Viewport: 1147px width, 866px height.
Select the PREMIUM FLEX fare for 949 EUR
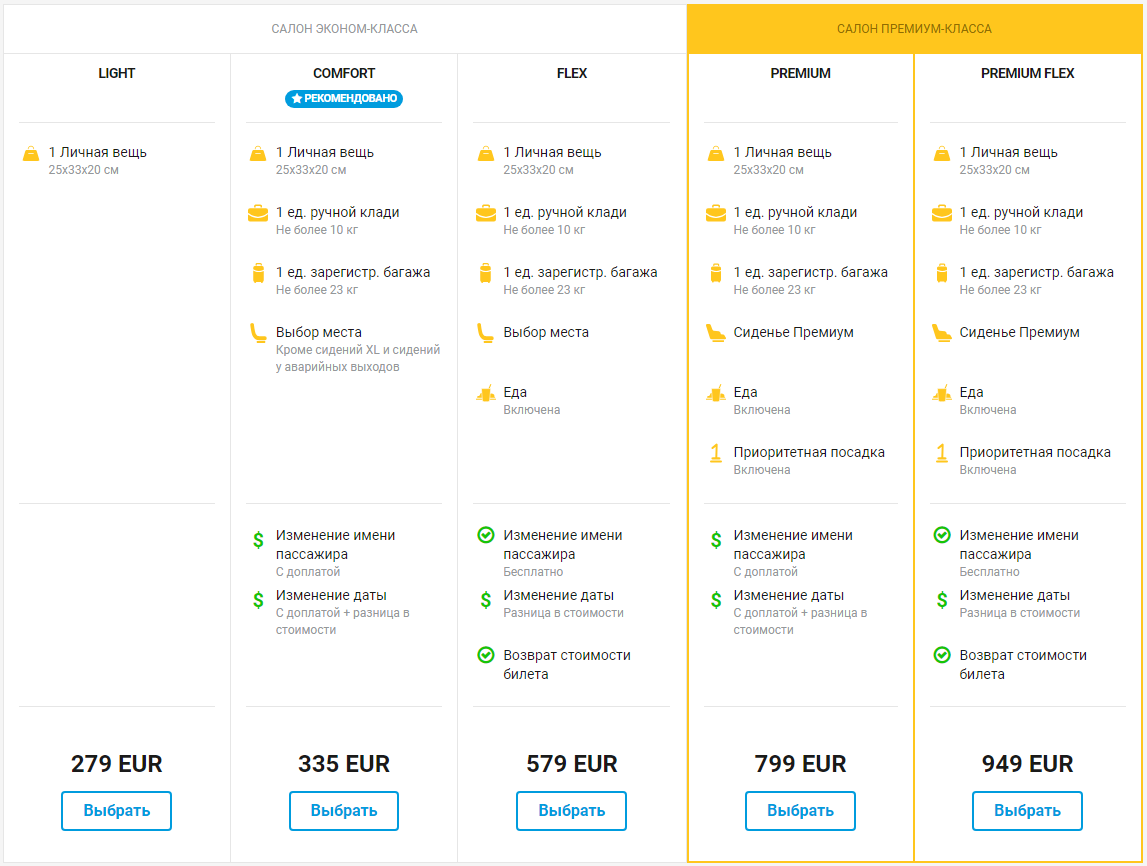pyautogui.click(x=1027, y=810)
